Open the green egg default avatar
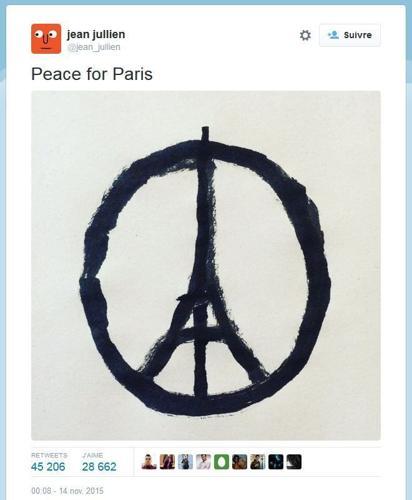The width and height of the screenshot is (412, 500). 221,462
